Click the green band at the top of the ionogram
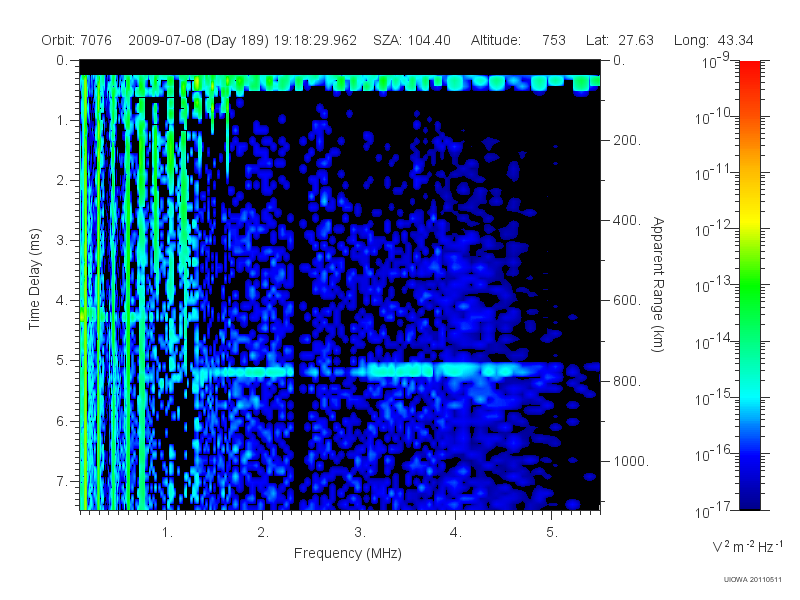 [x=340, y=83]
